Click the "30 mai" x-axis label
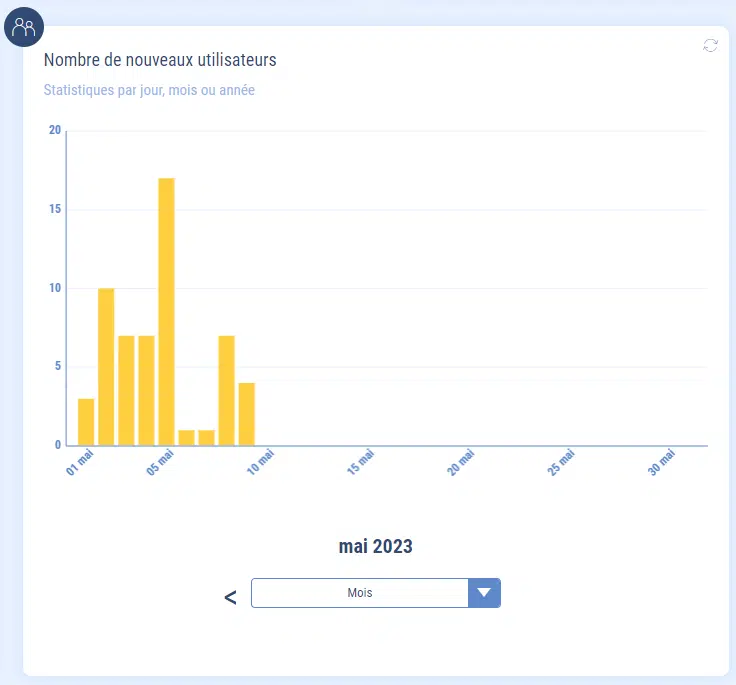This screenshot has width=736, height=685. tap(662, 464)
